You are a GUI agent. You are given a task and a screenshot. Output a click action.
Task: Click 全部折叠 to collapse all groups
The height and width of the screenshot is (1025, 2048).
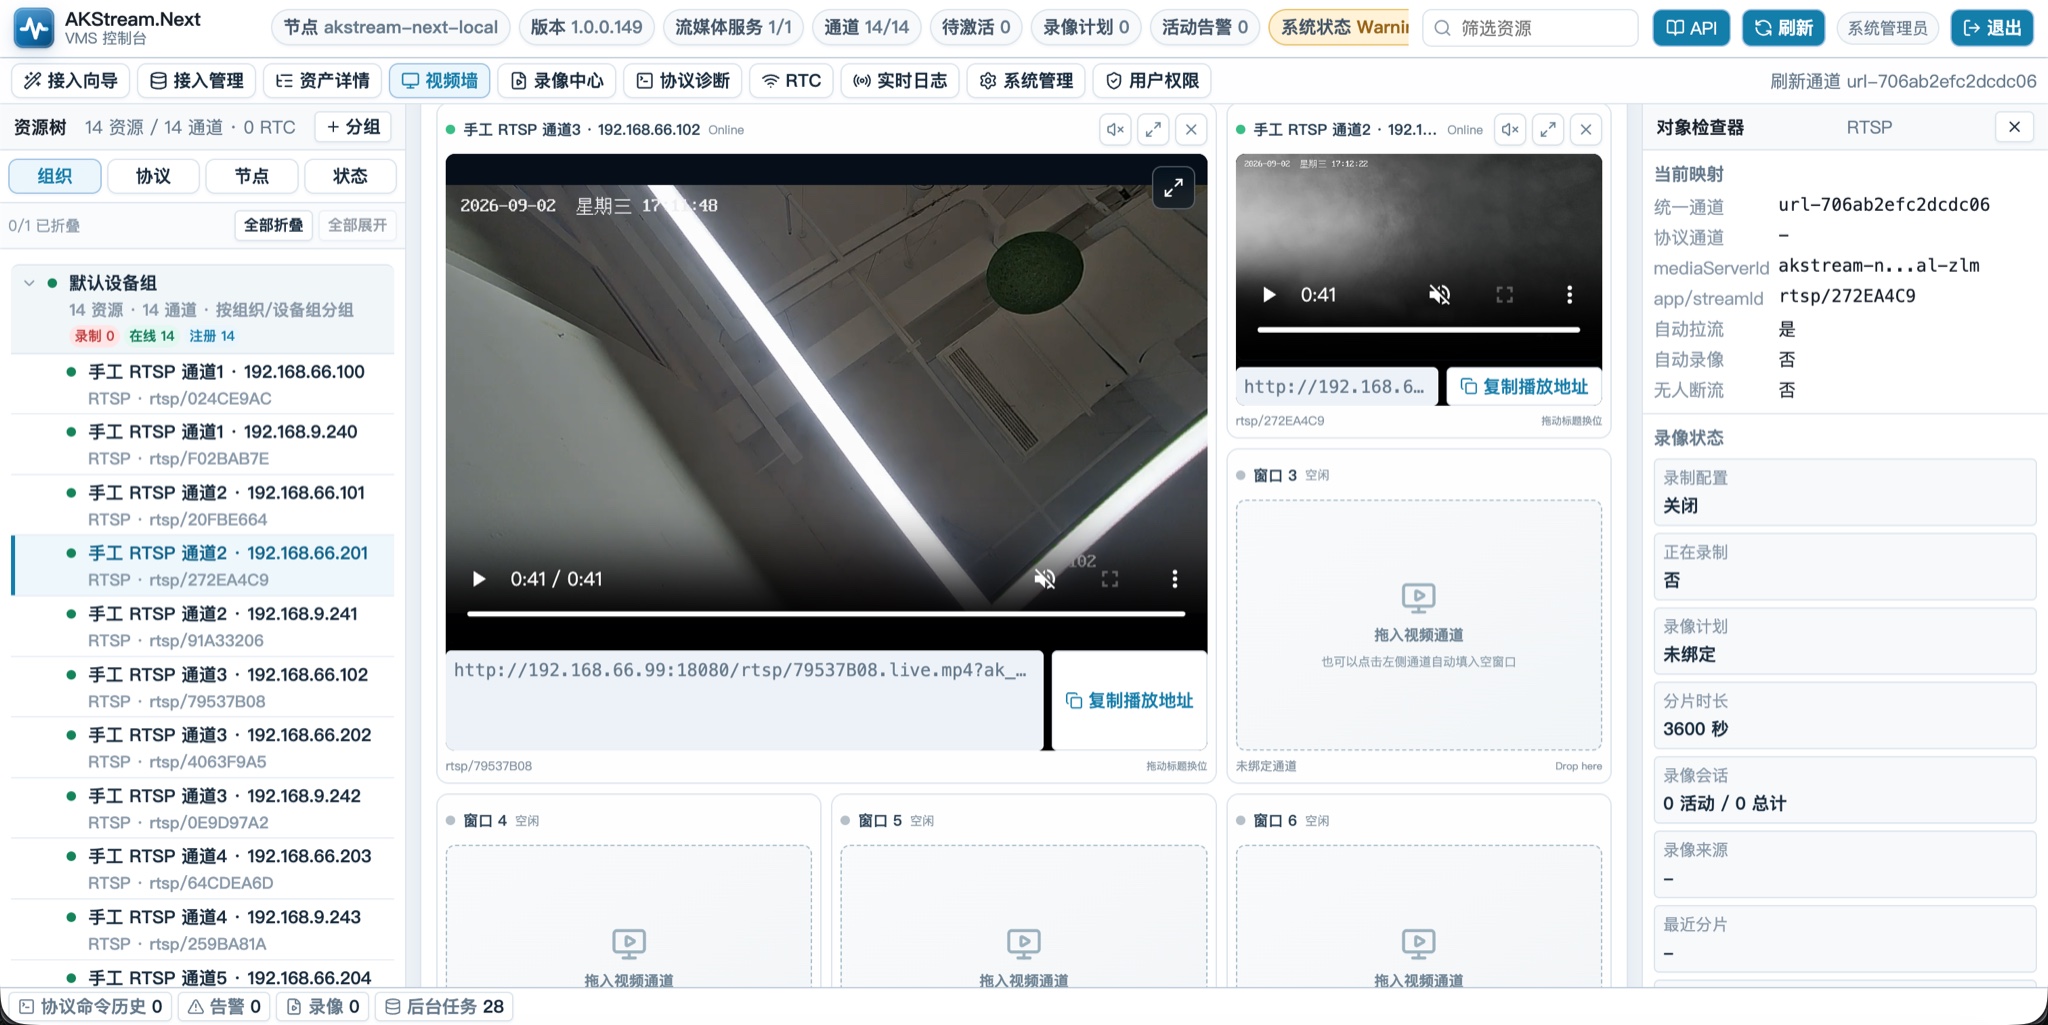(x=273, y=225)
